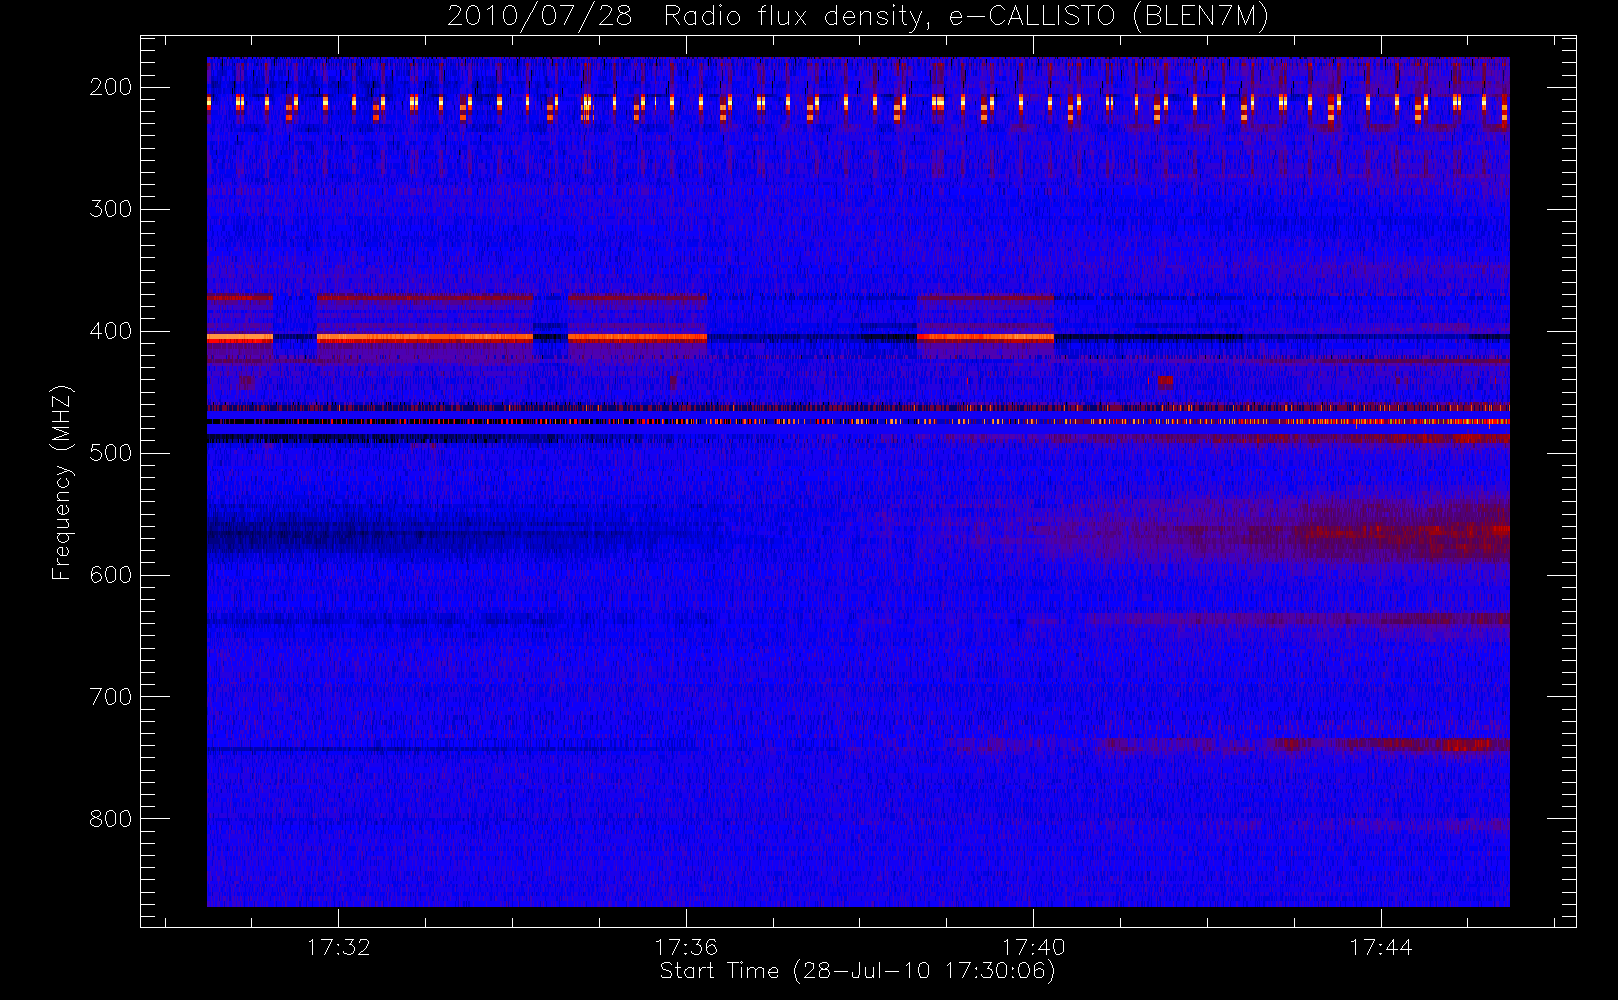This screenshot has width=1618, height=1000.
Task: Click the 300 frequency tick label
Action: pos(111,209)
